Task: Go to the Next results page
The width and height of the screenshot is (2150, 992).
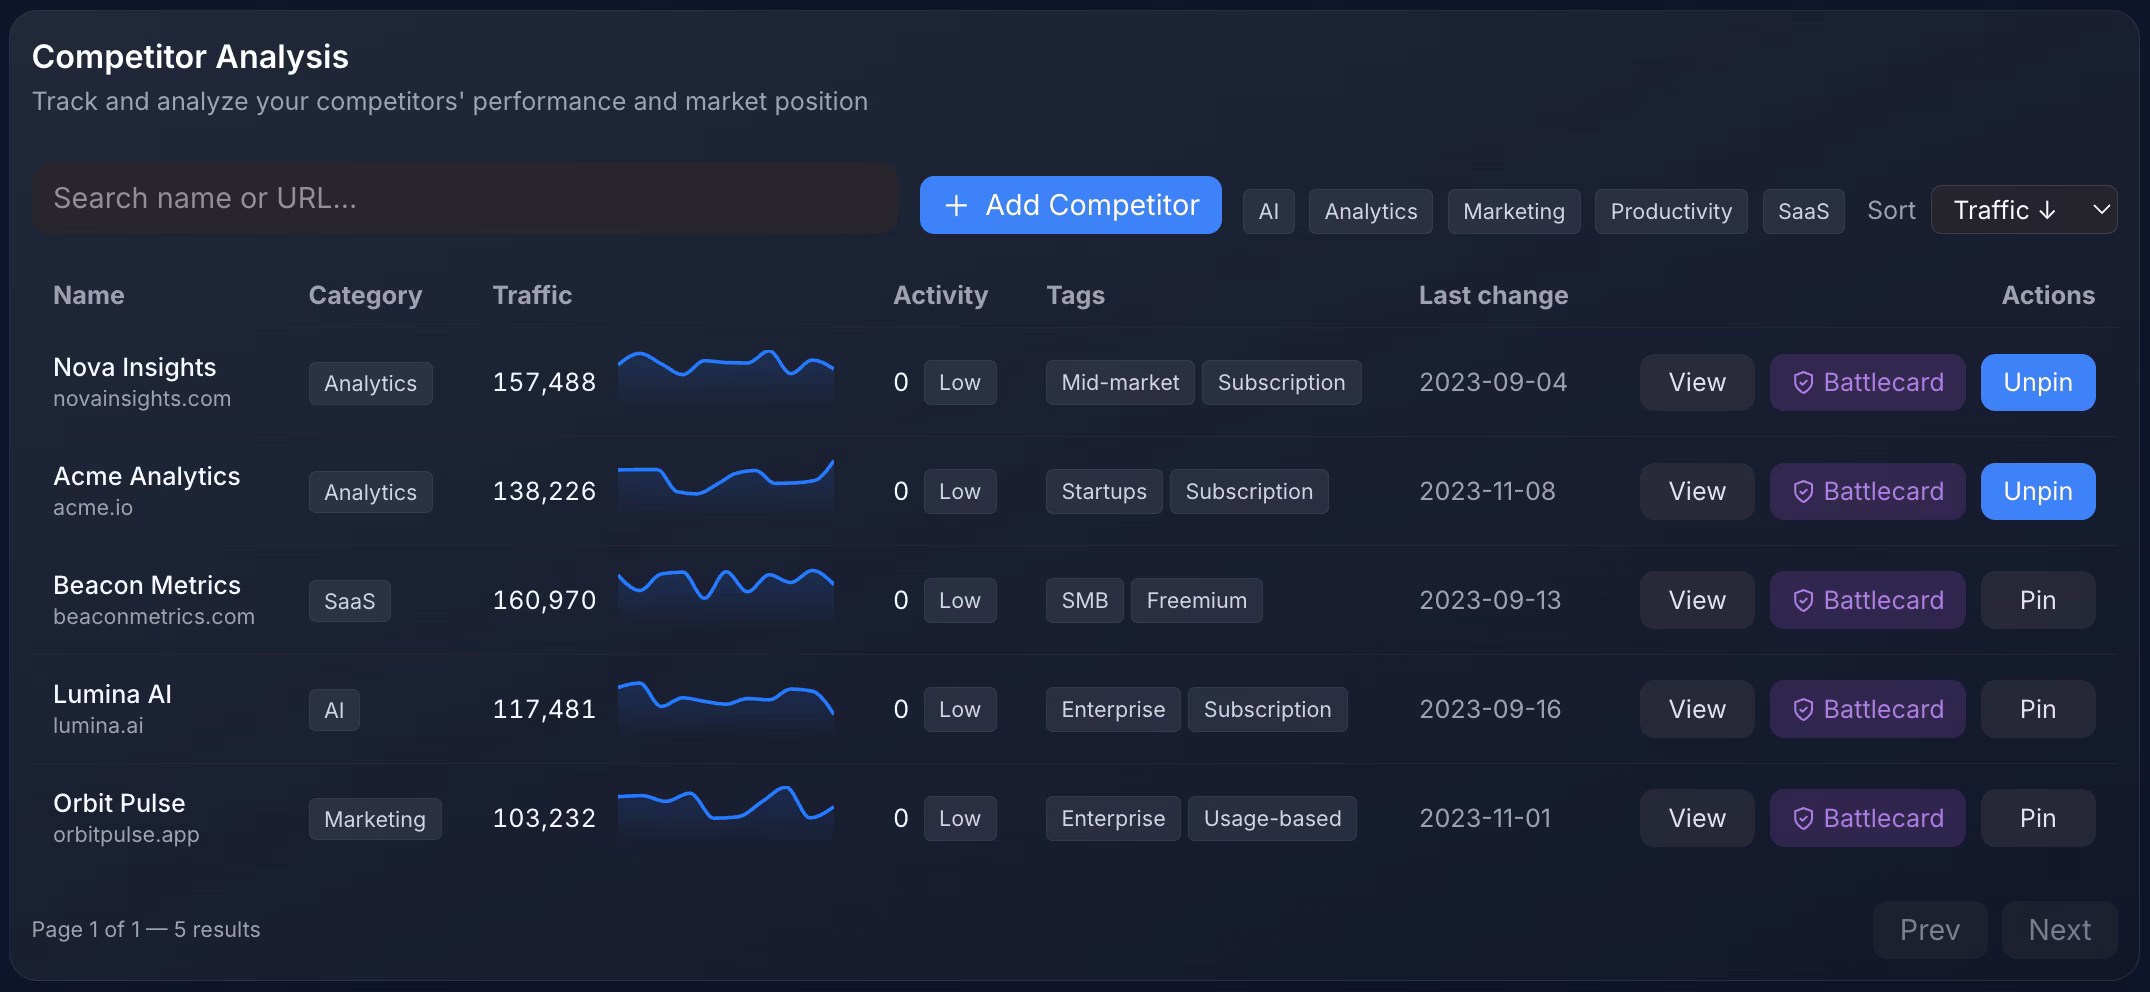Action: pyautogui.click(x=2059, y=930)
